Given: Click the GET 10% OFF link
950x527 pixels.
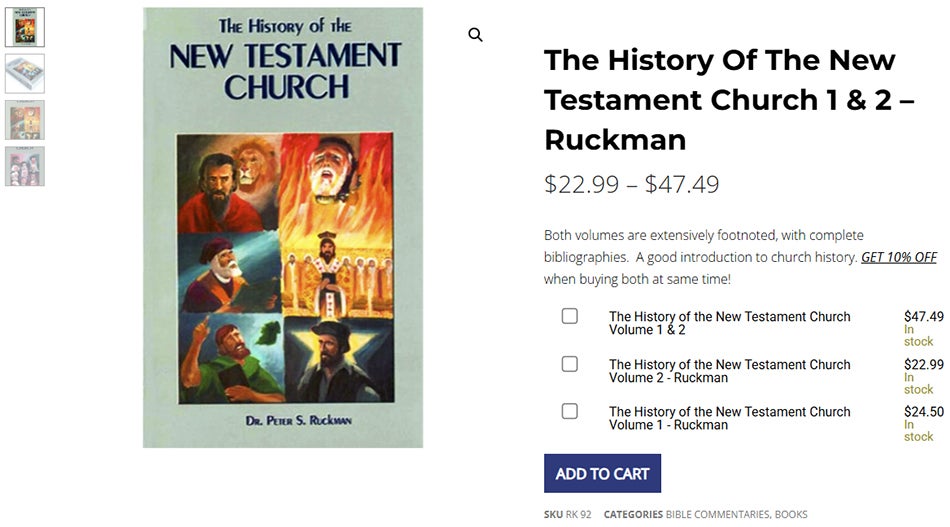Looking at the screenshot, I should tap(898, 257).
